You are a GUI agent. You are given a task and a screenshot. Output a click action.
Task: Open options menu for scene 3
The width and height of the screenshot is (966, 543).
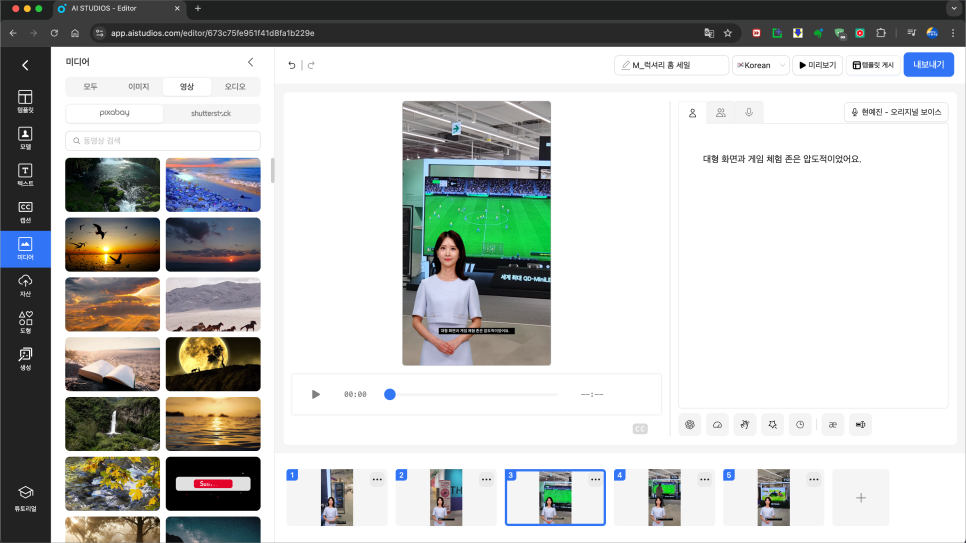point(595,480)
